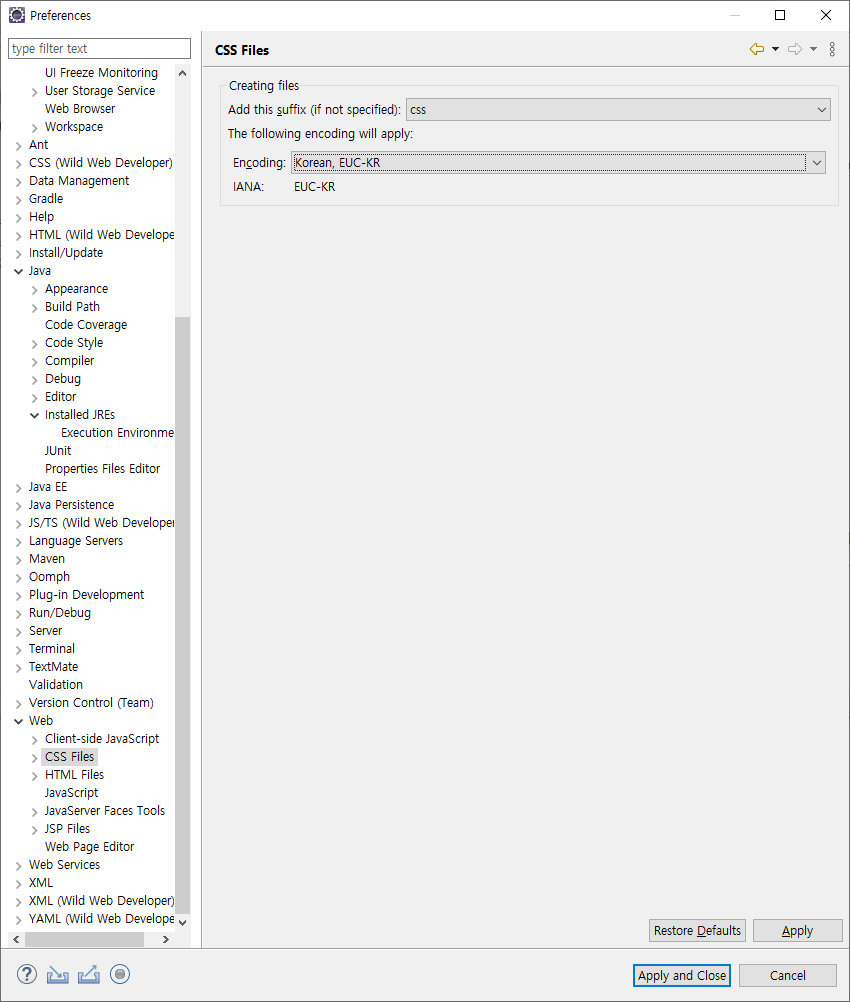Click horizontal scrollbar left arrow

click(x=17, y=939)
